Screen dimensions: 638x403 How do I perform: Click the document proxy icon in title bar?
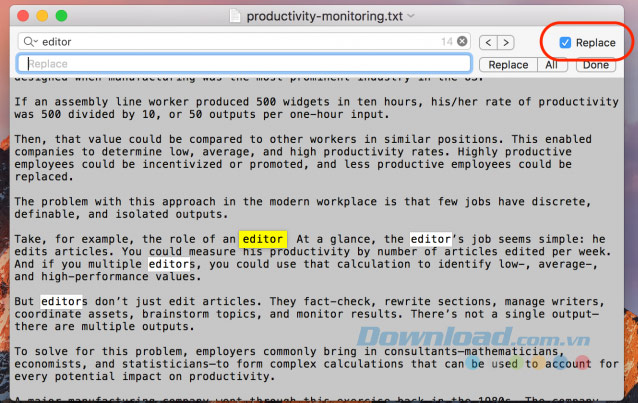tap(235, 16)
